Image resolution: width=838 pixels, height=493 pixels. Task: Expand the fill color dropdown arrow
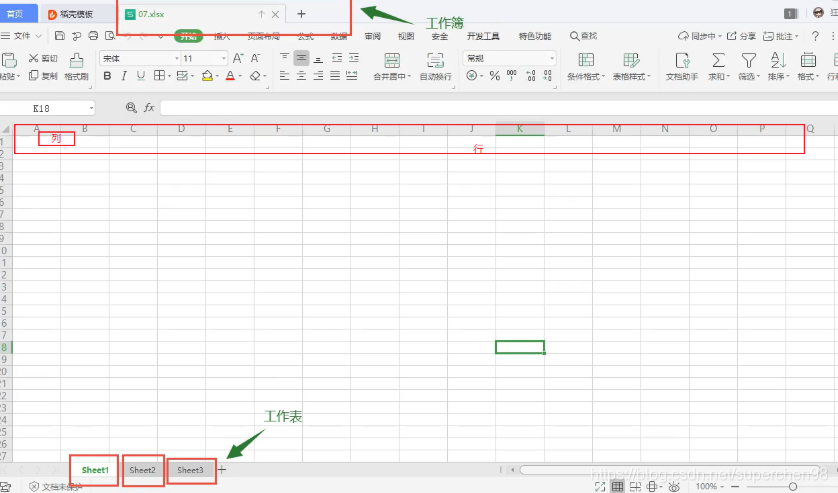[x=218, y=76]
